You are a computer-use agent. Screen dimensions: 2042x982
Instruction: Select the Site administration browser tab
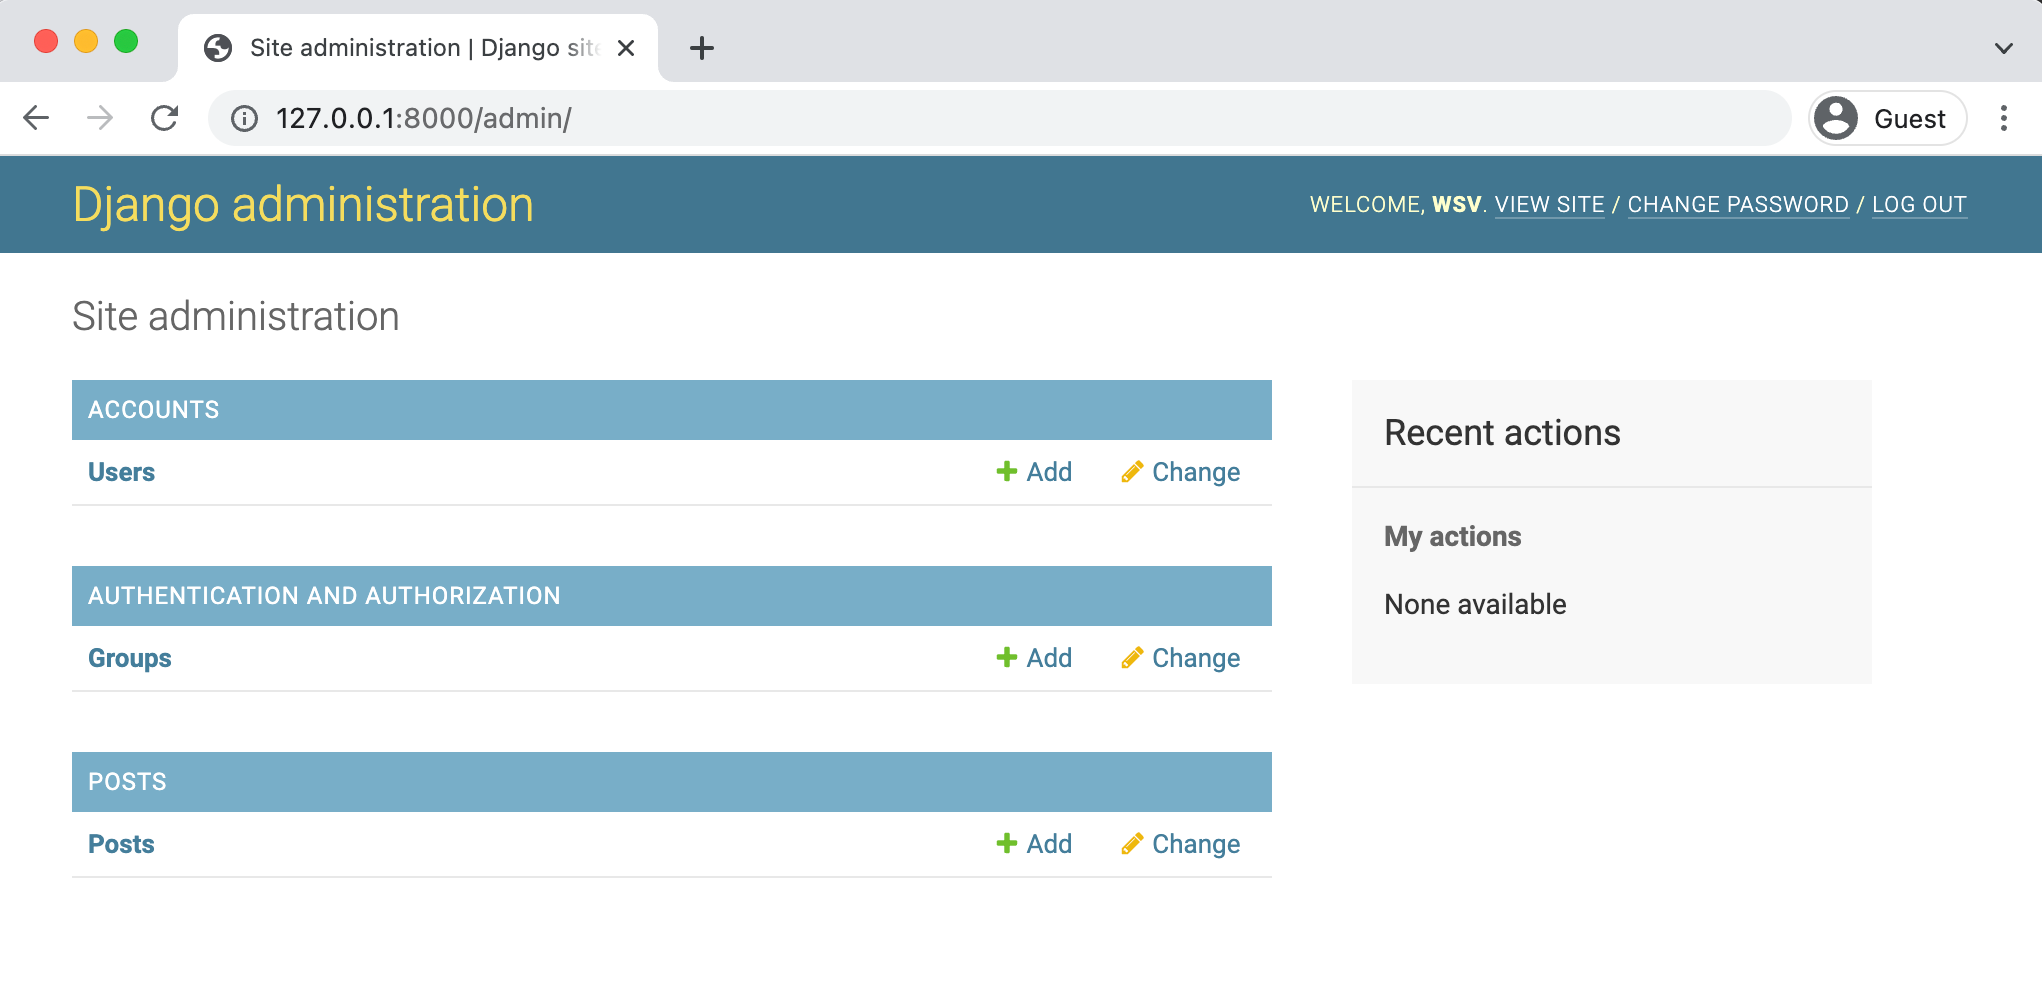(418, 48)
